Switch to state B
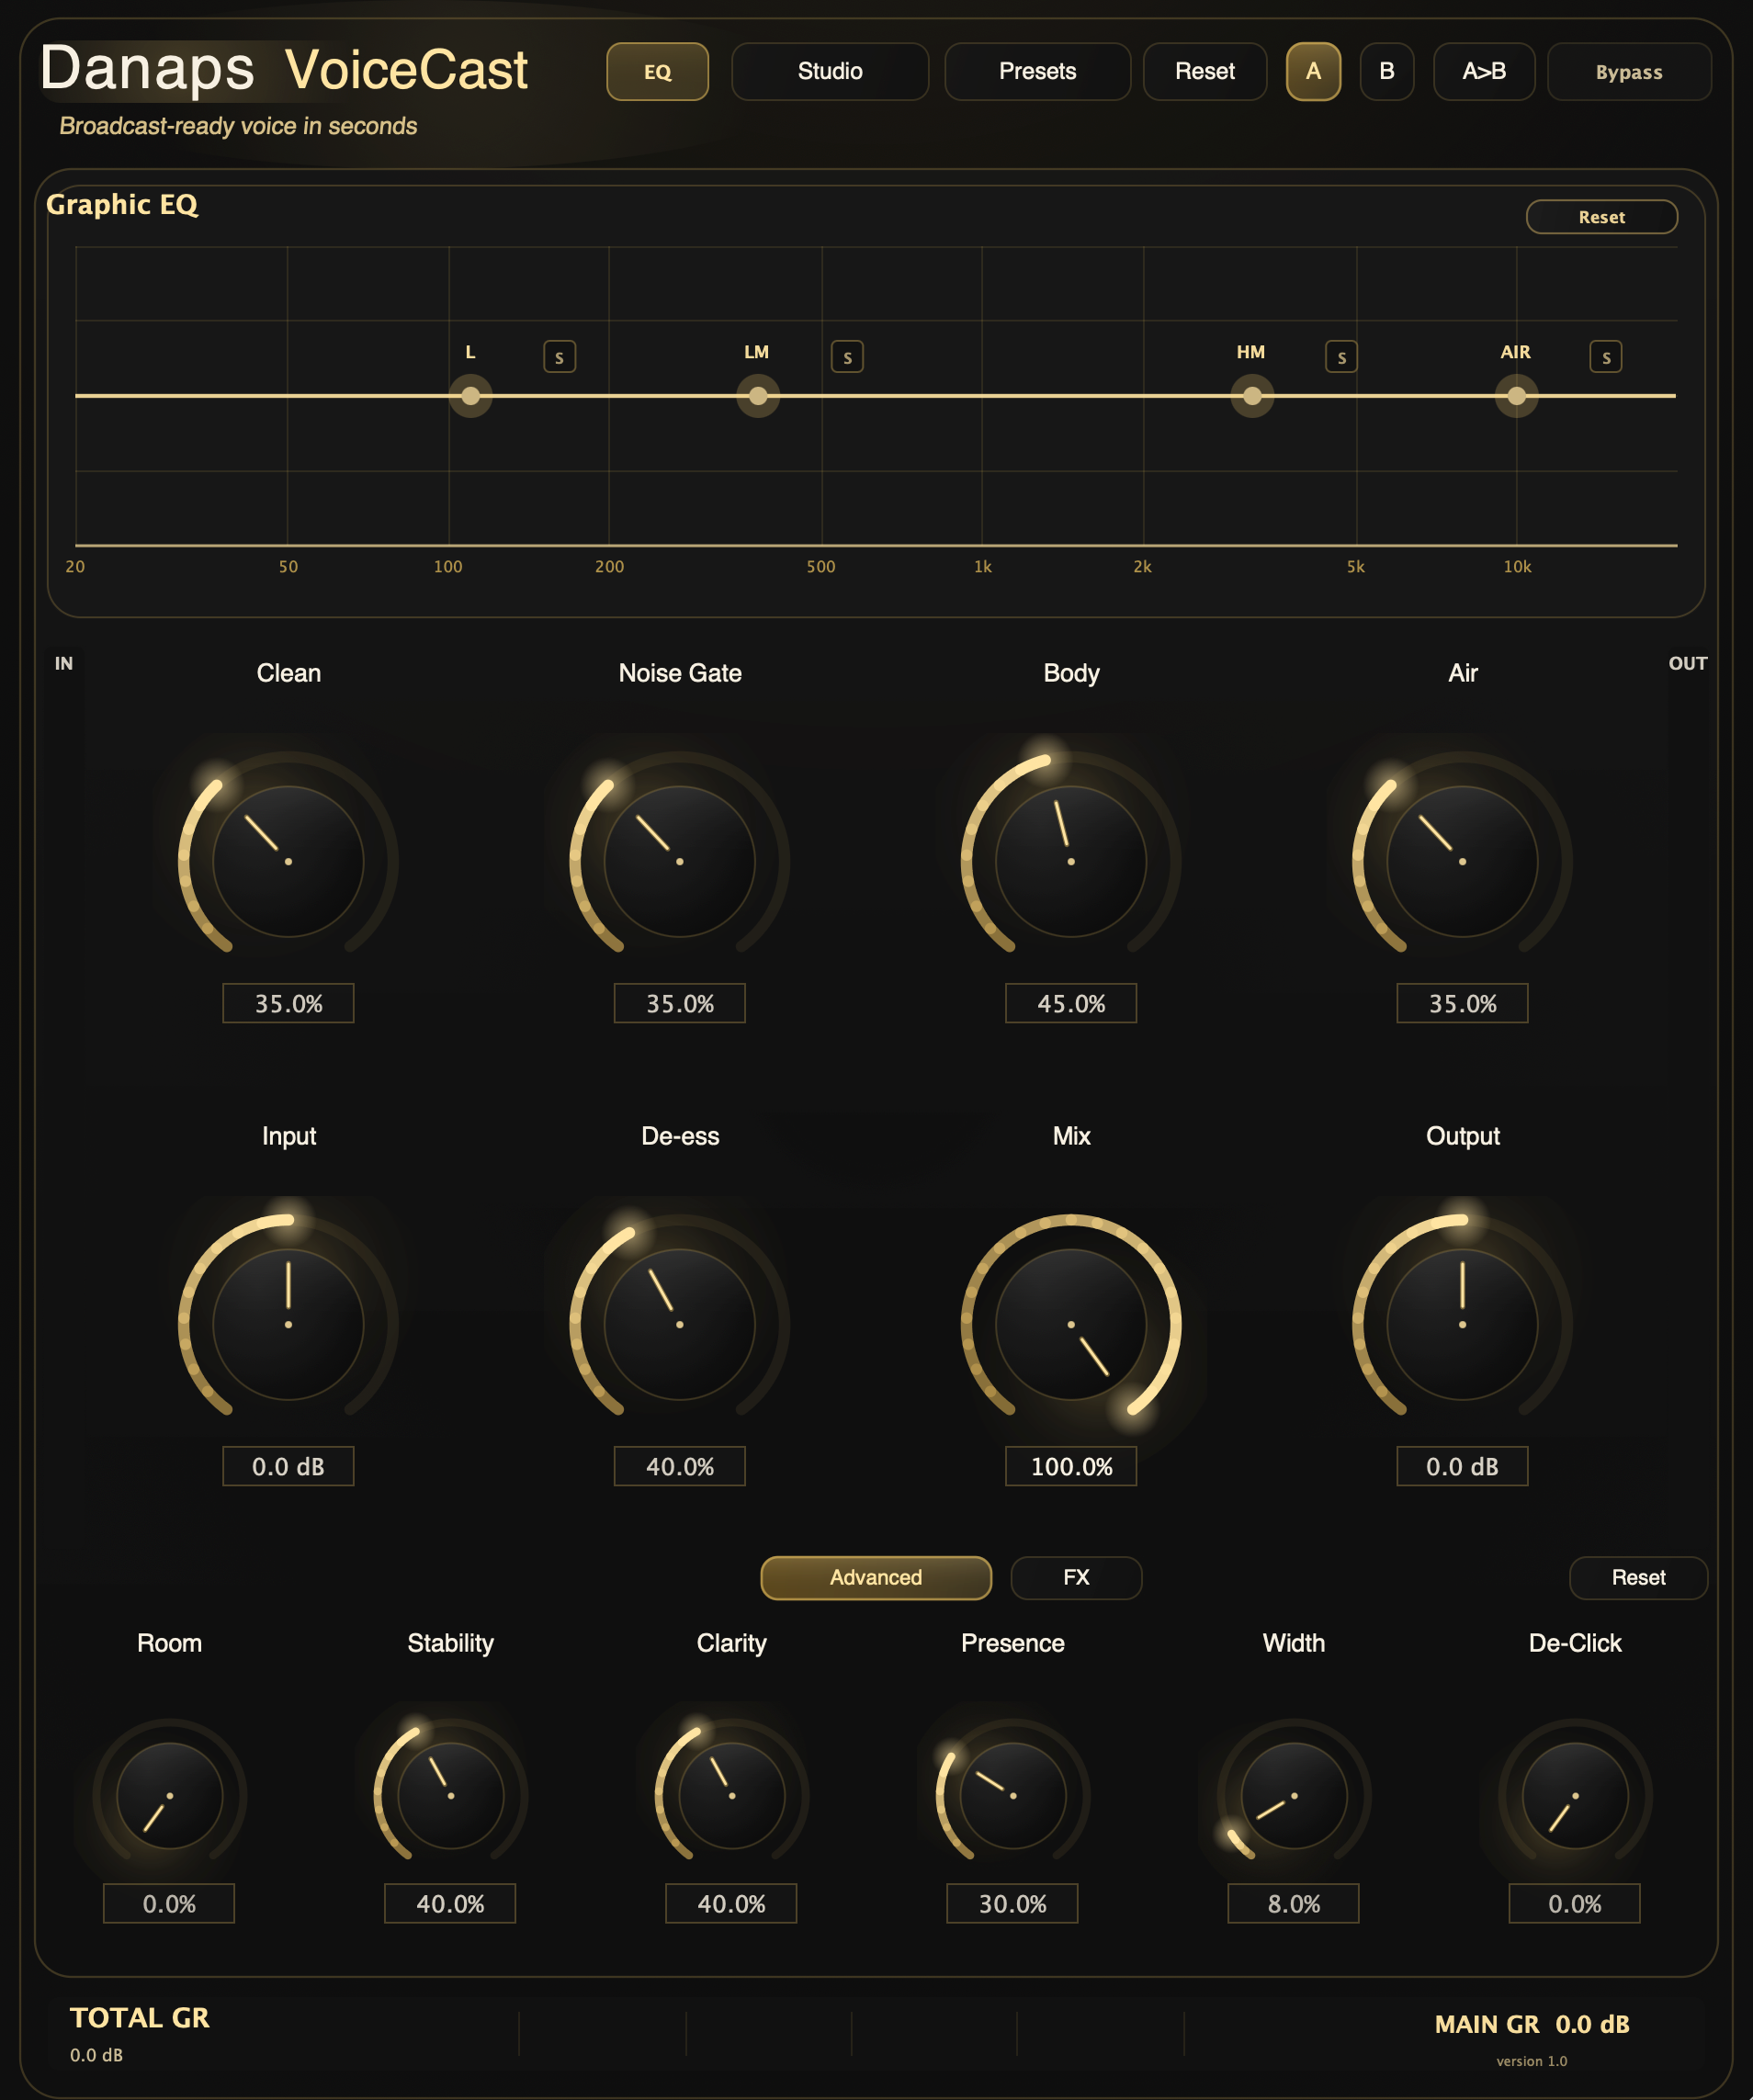Image resolution: width=1753 pixels, height=2100 pixels. (1387, 72)
